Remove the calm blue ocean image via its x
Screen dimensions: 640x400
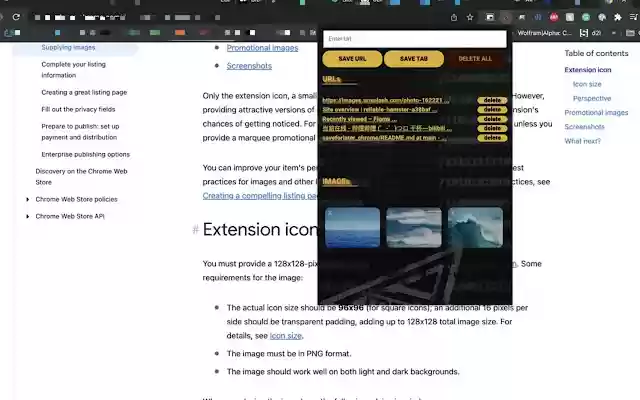click(330, 213)
